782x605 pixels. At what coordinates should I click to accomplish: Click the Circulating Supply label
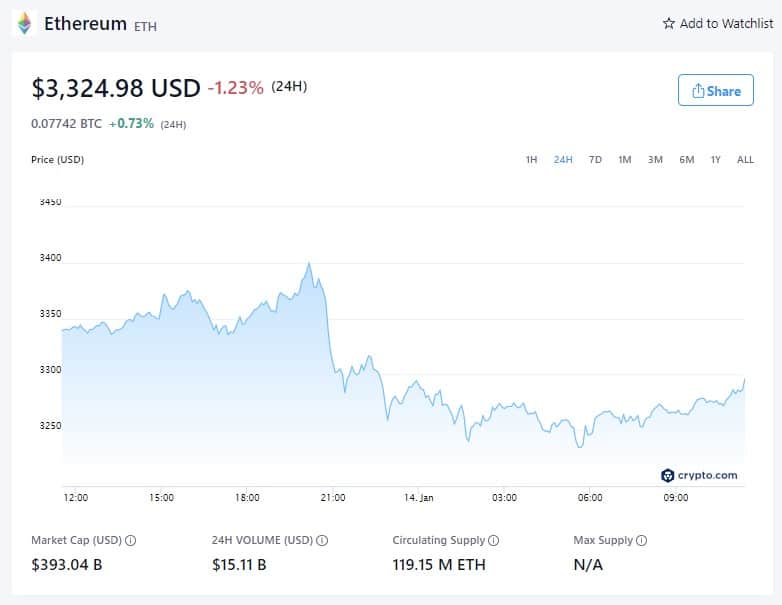click(x=438, y=540)
